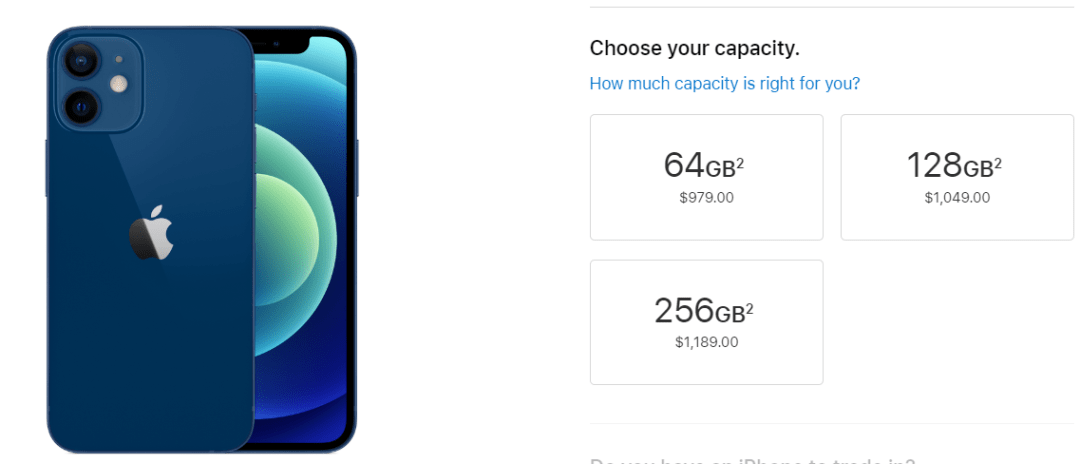Click the "Choose your capacity." heading
1080x464 pixels.
[x=694, y=48]
